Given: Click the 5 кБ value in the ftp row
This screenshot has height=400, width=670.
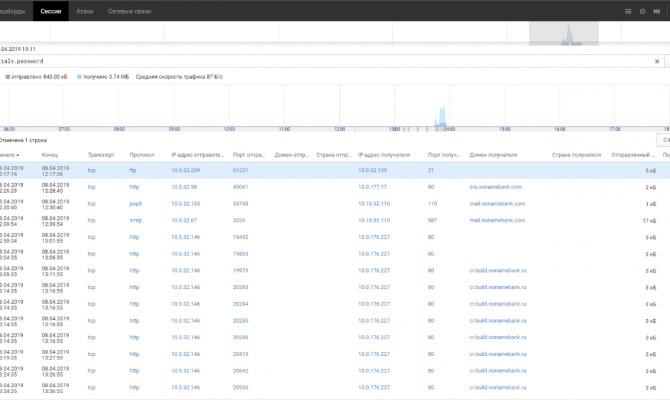Looking at the screenshot, I should coord(651,171).
